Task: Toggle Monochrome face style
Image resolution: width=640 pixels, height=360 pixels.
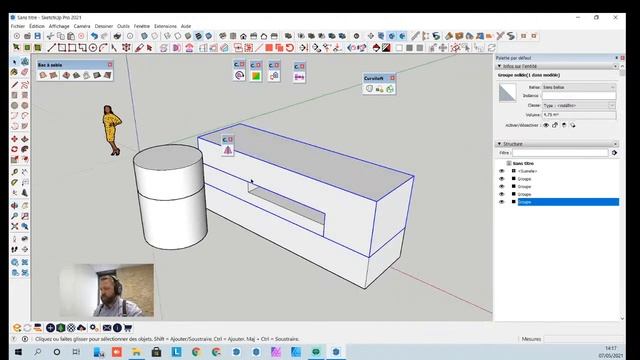Action: click(x=209, y=36)
